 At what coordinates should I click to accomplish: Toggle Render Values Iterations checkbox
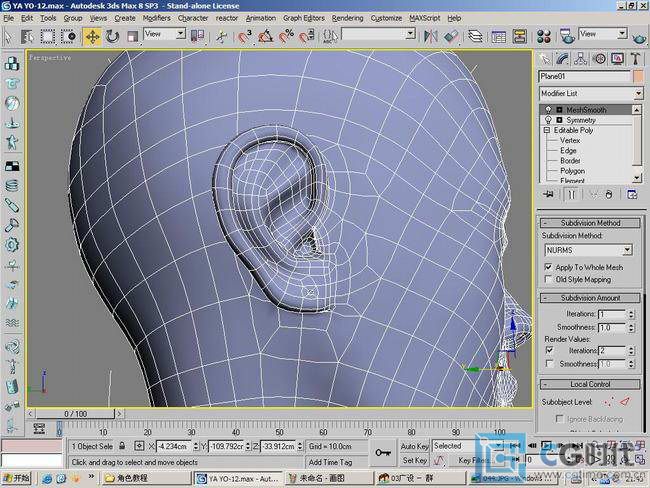coord(550,350)
